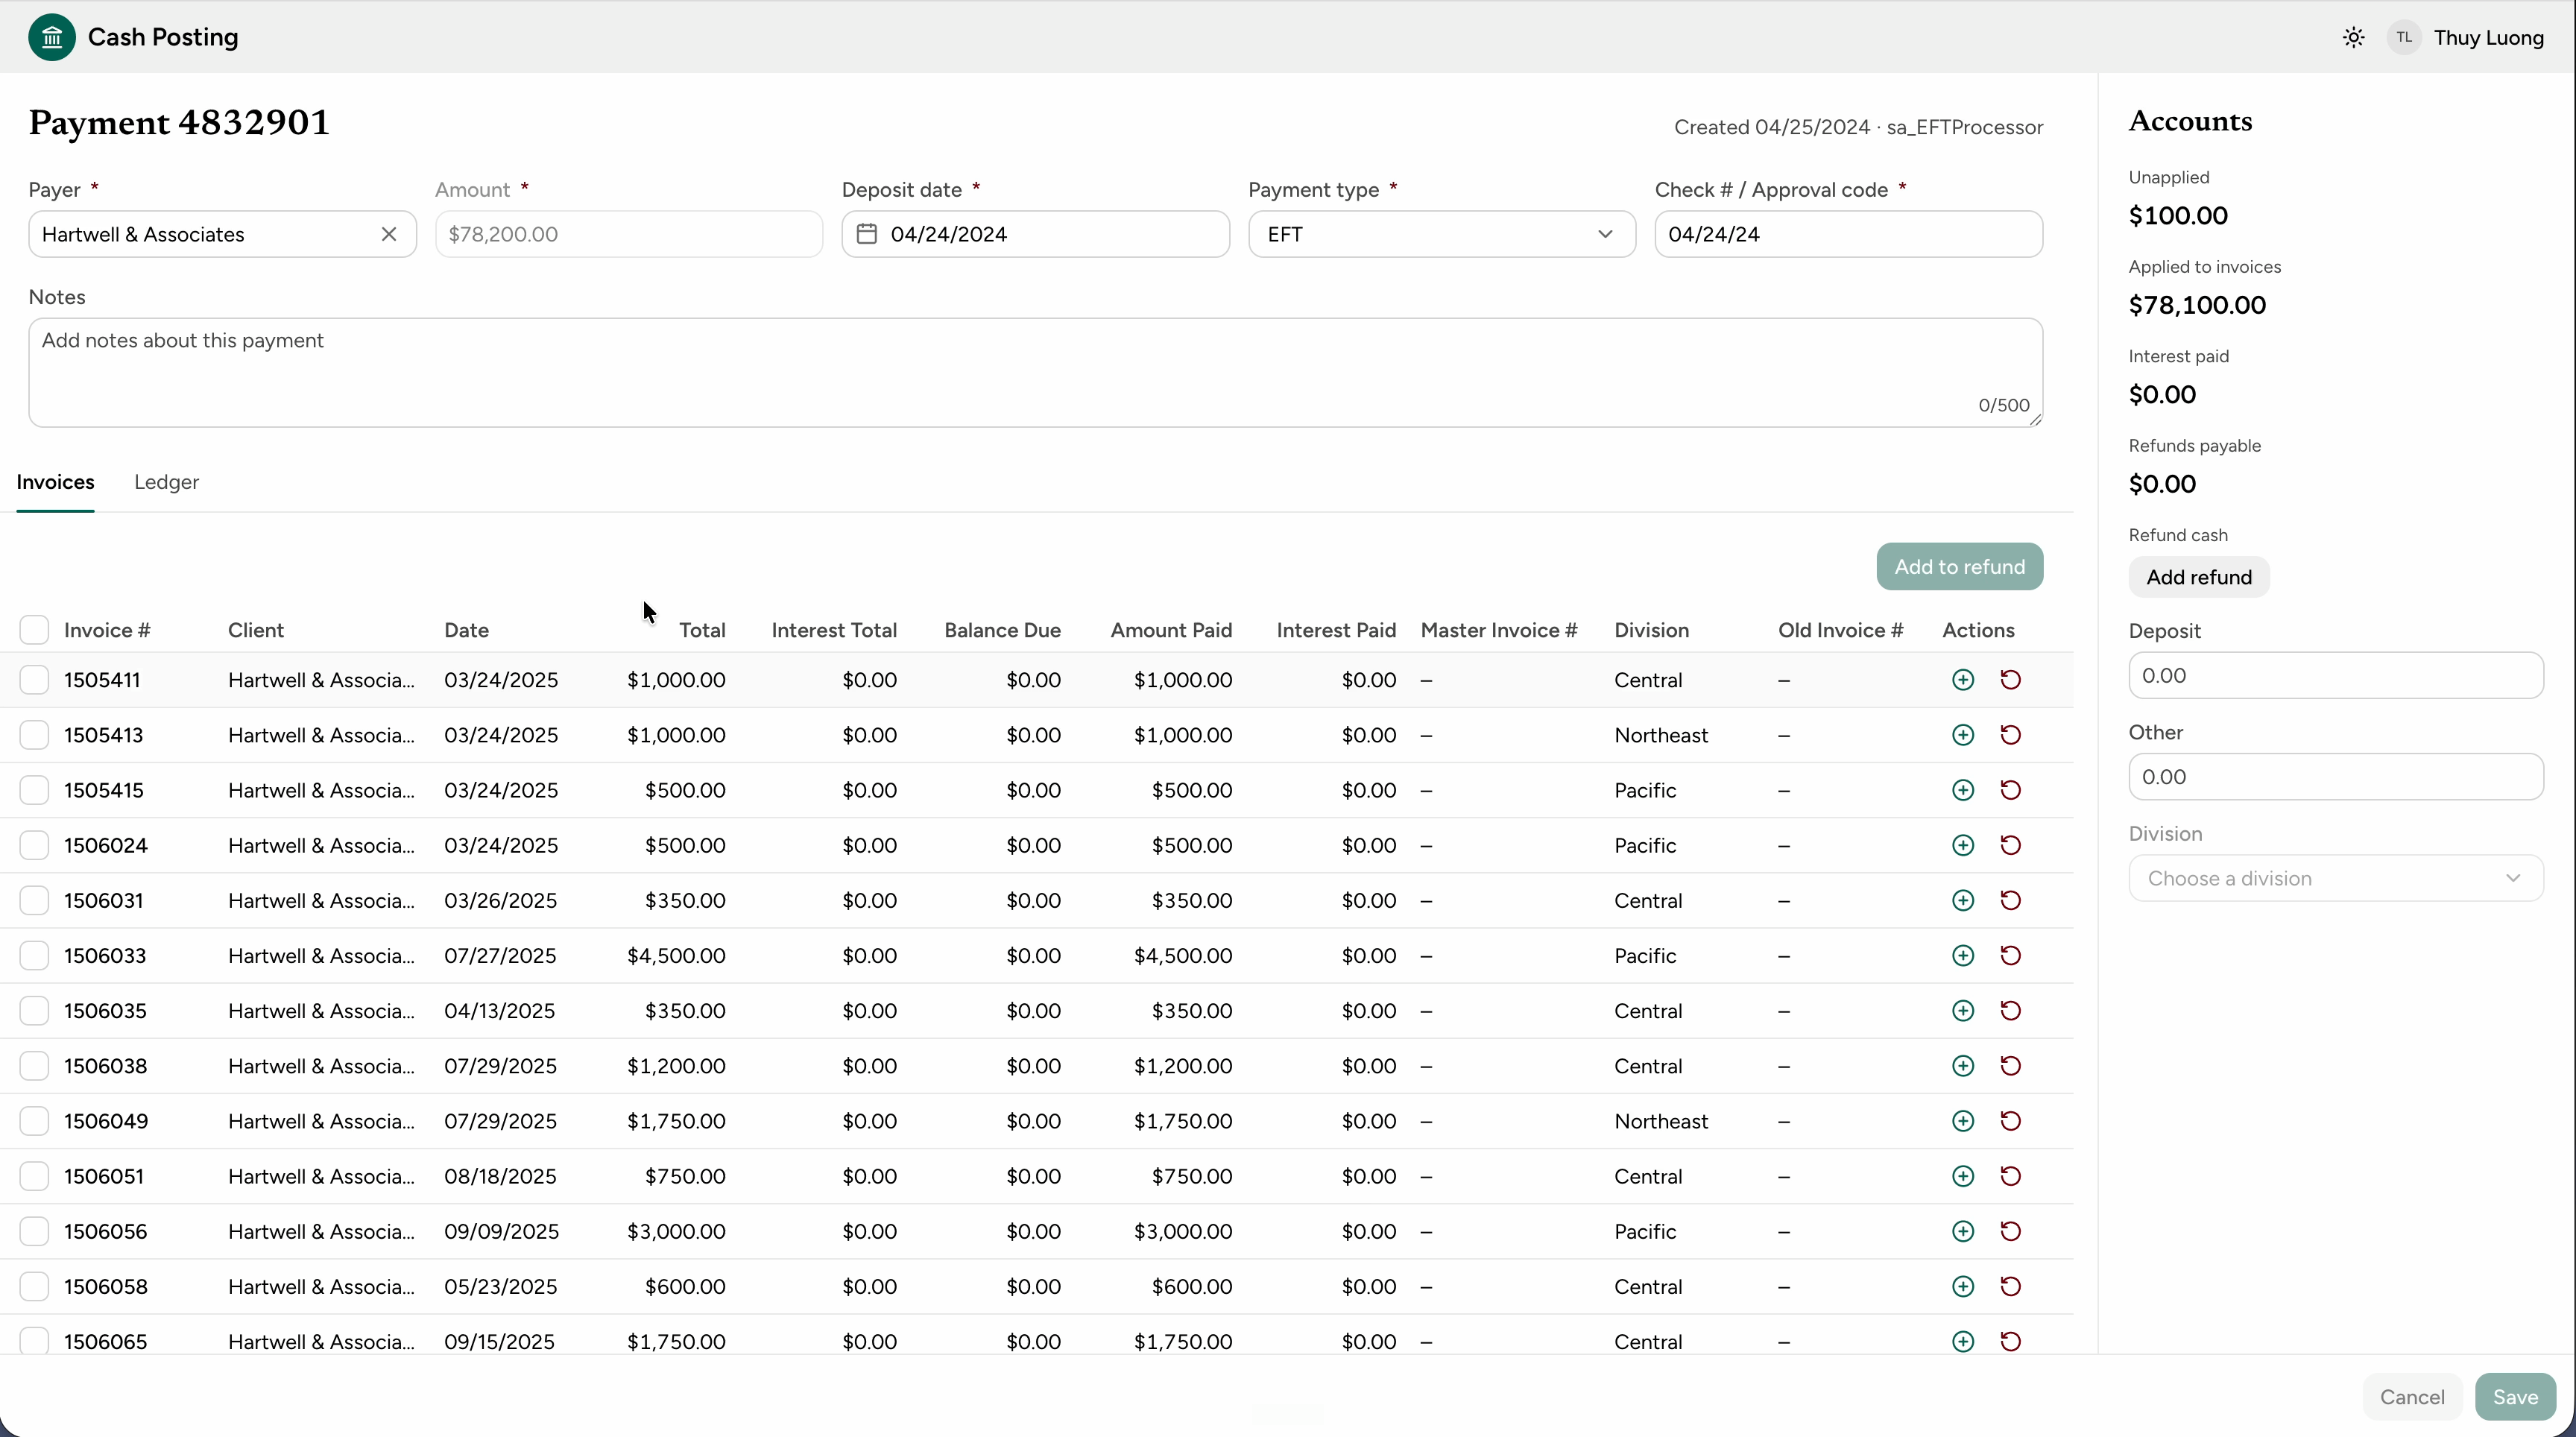Check the box for invoice 1505411
This screenshot has height=1437, width=2576.
tap(34, 680)
